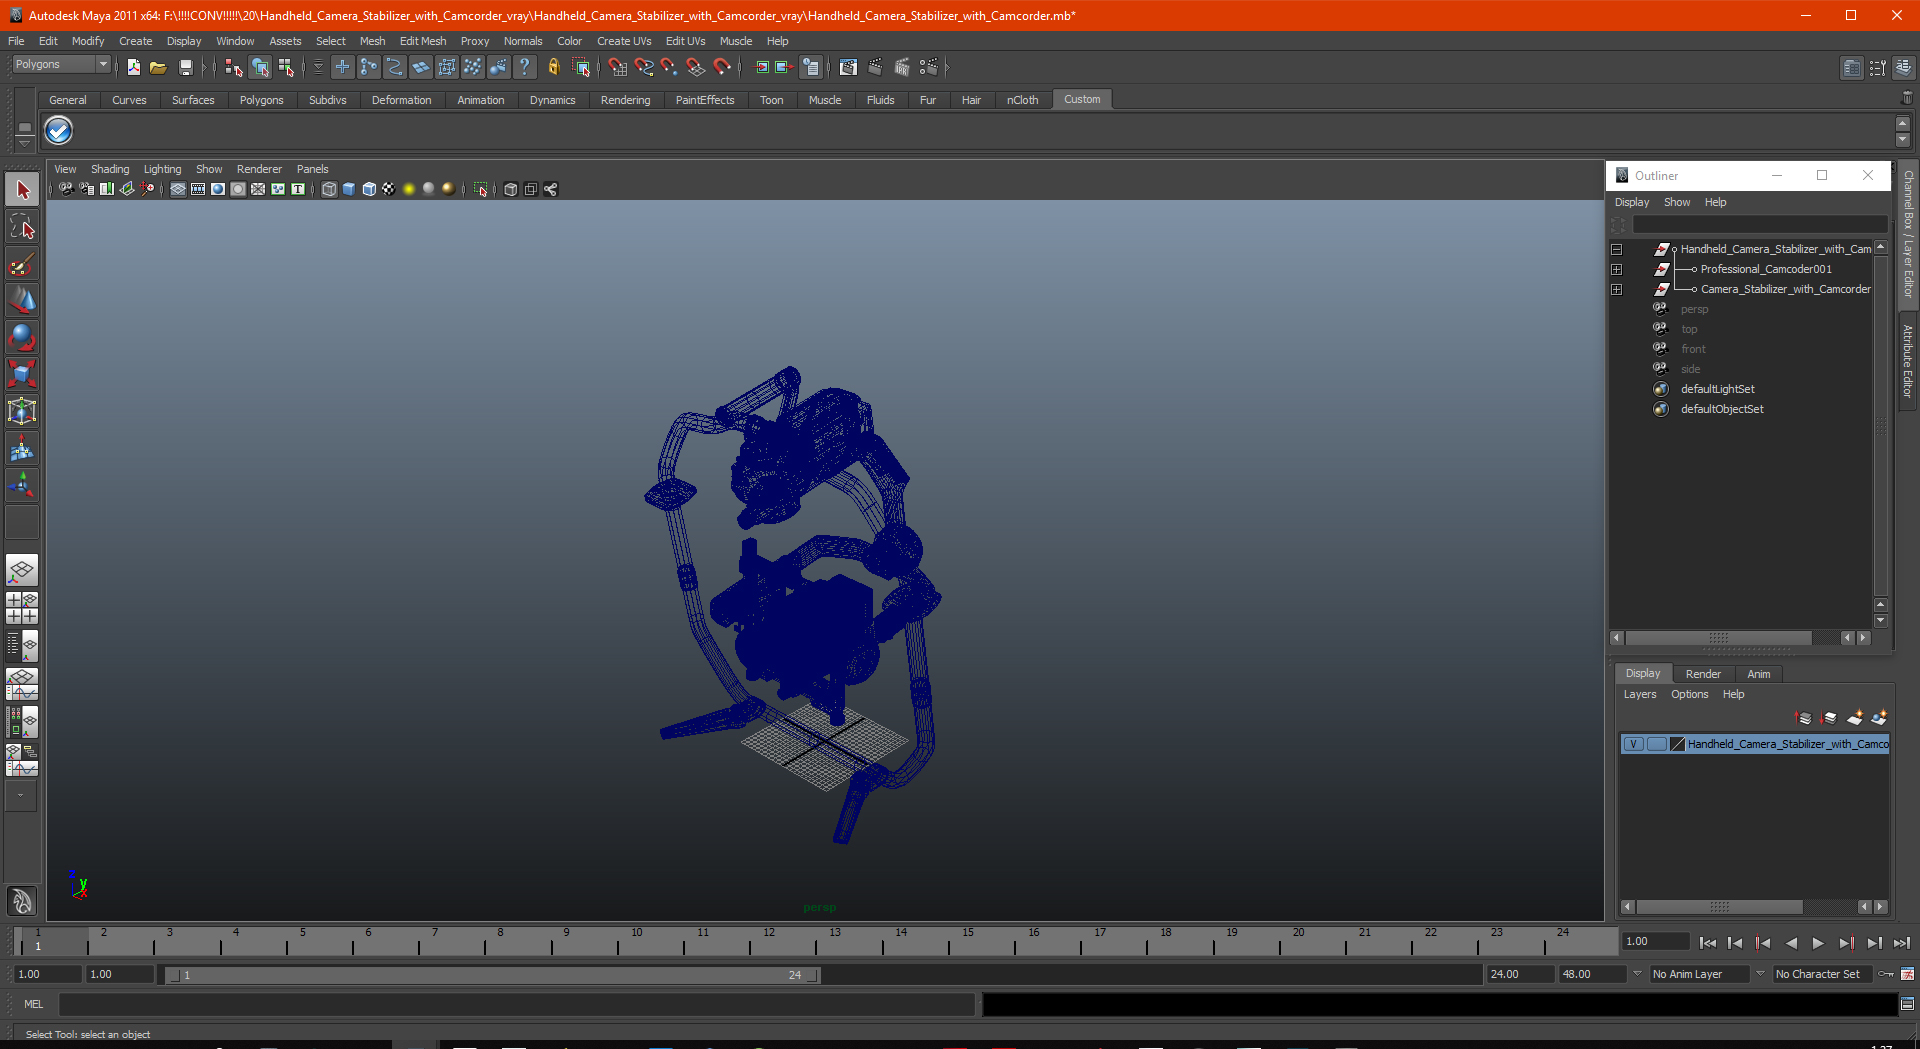
Task: Select Show Manipulator tool
Action: (22, 486)
